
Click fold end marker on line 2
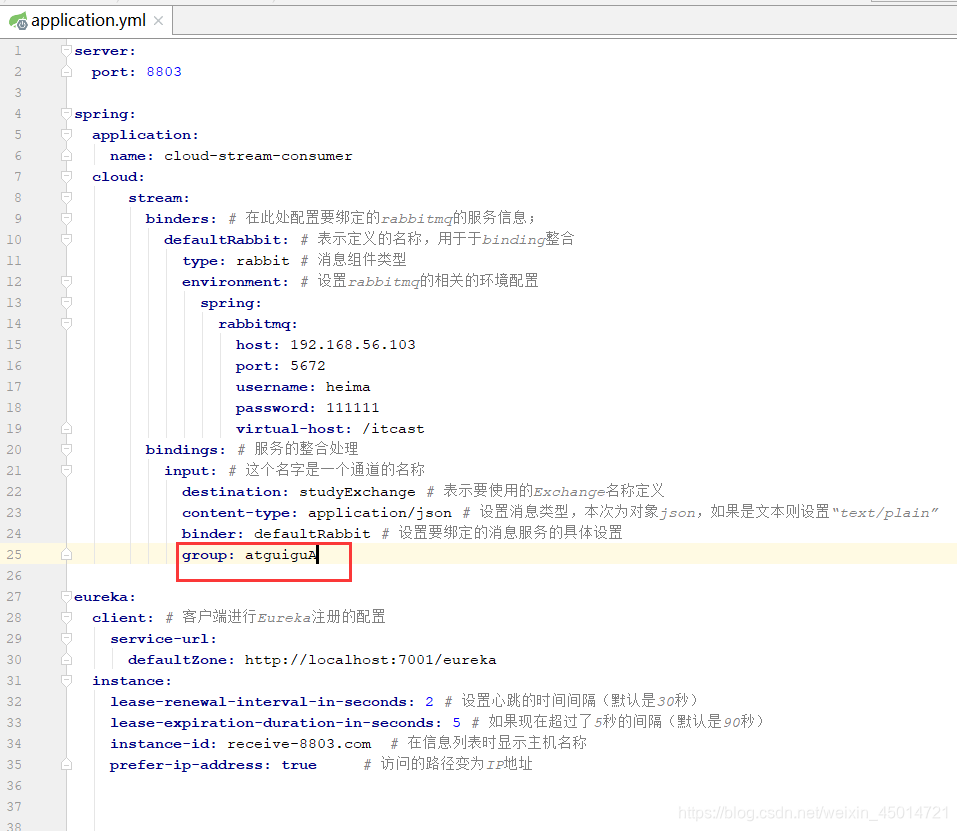coord(67,72)
